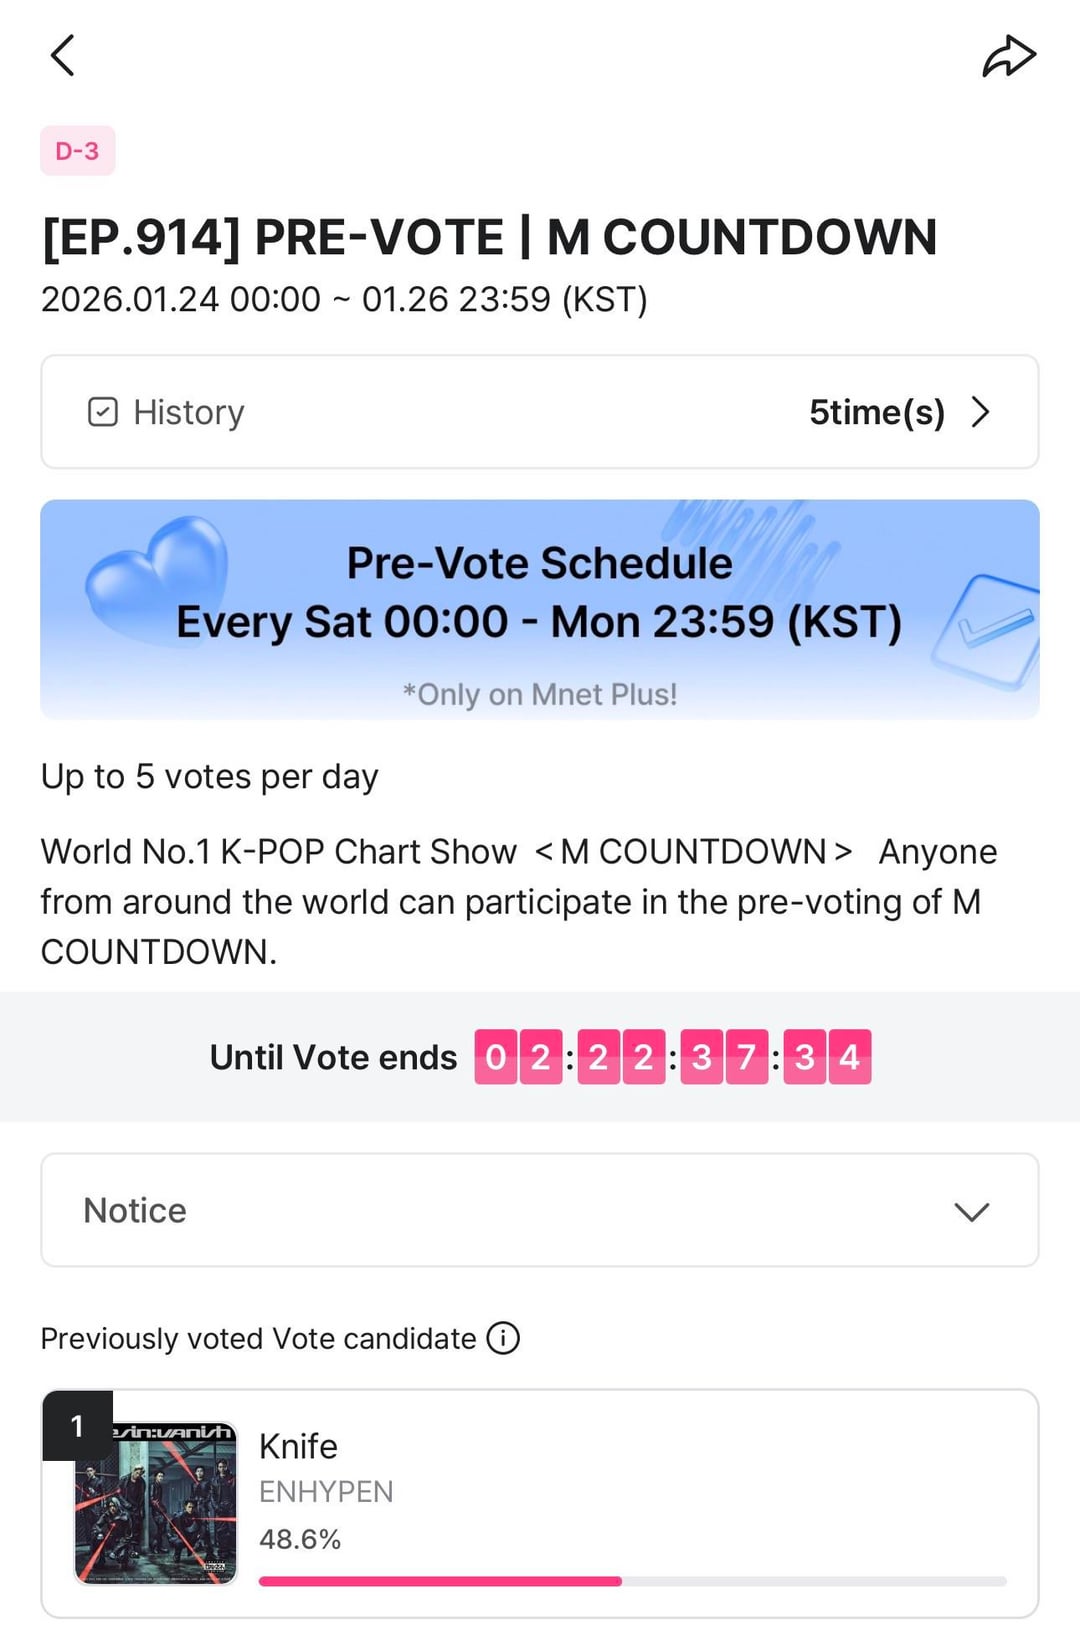
Task: Click the blue checkbox graphic on the banner
Action: coord(988,632)
